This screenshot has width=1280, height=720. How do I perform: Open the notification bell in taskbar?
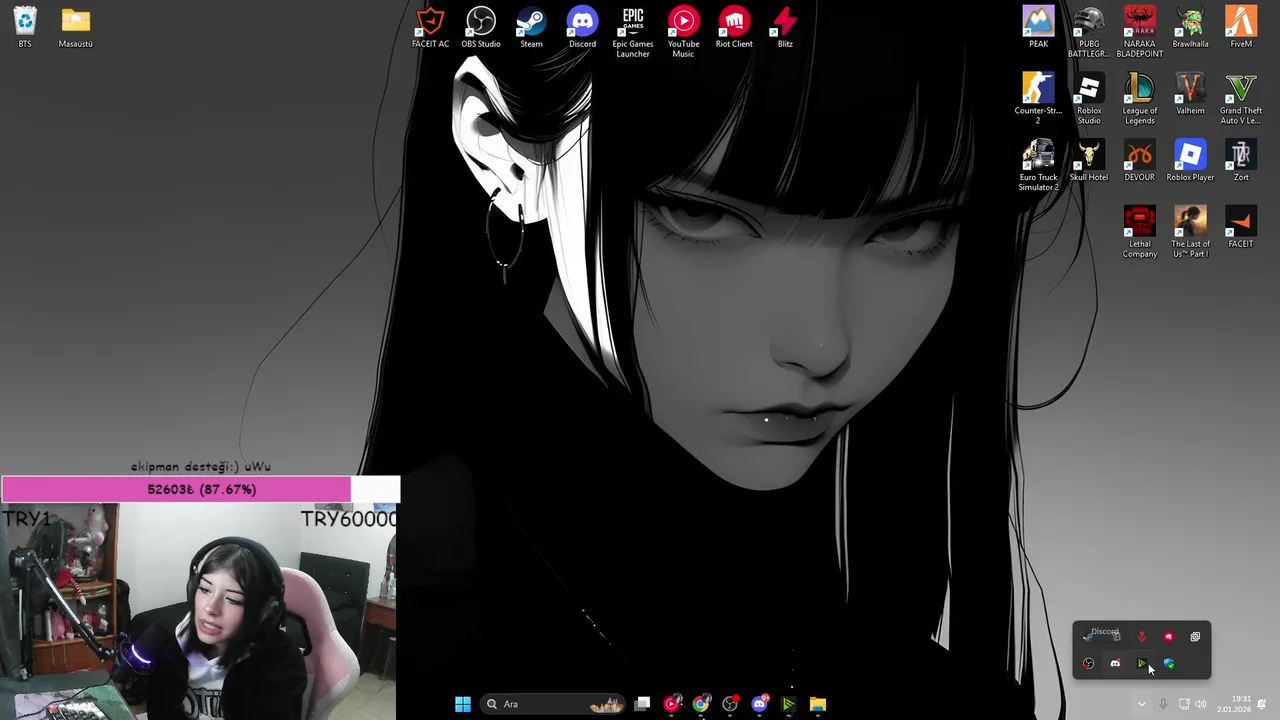(x=1262, y=704)
